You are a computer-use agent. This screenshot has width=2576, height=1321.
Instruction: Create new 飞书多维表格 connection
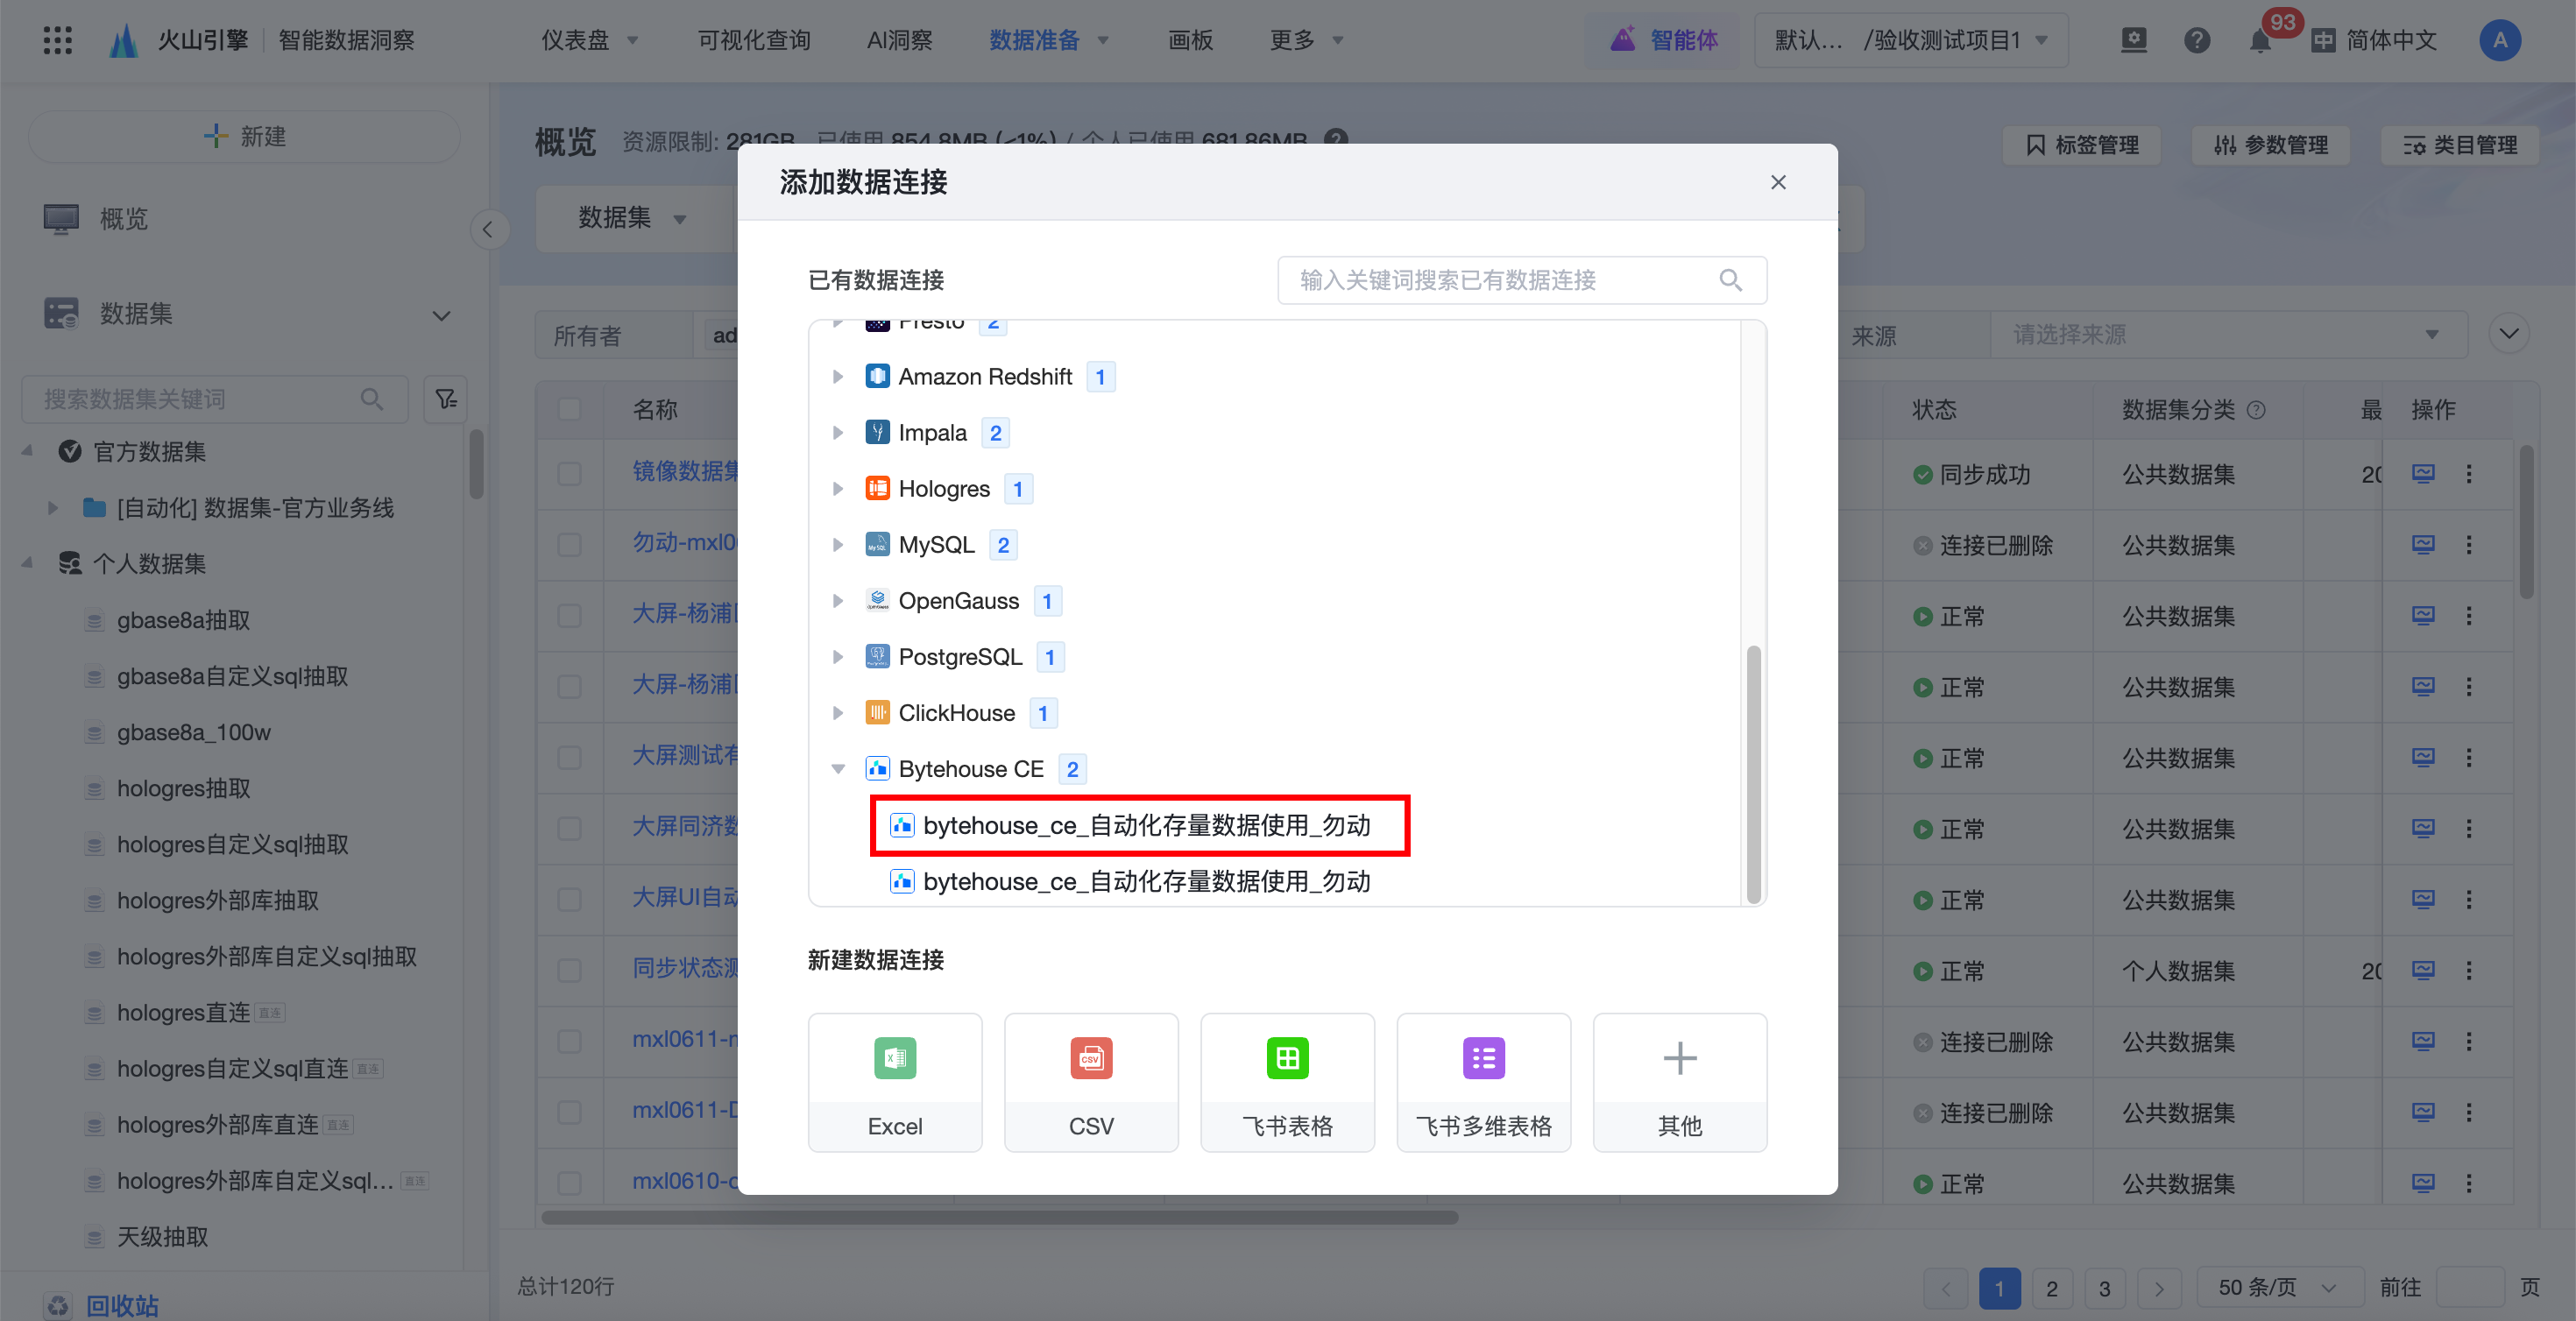(1483, 1082)
